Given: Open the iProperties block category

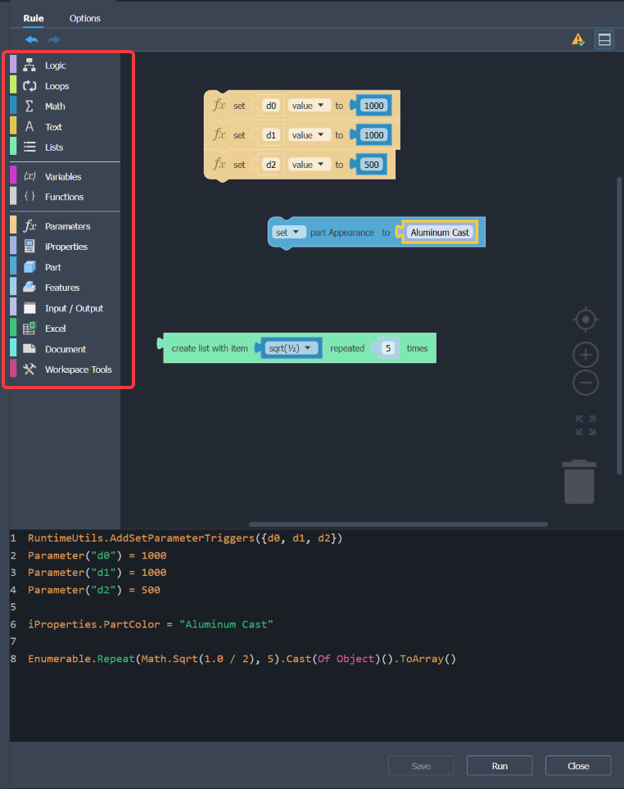Looking at the screenshot, I should [x=65, y=247].
